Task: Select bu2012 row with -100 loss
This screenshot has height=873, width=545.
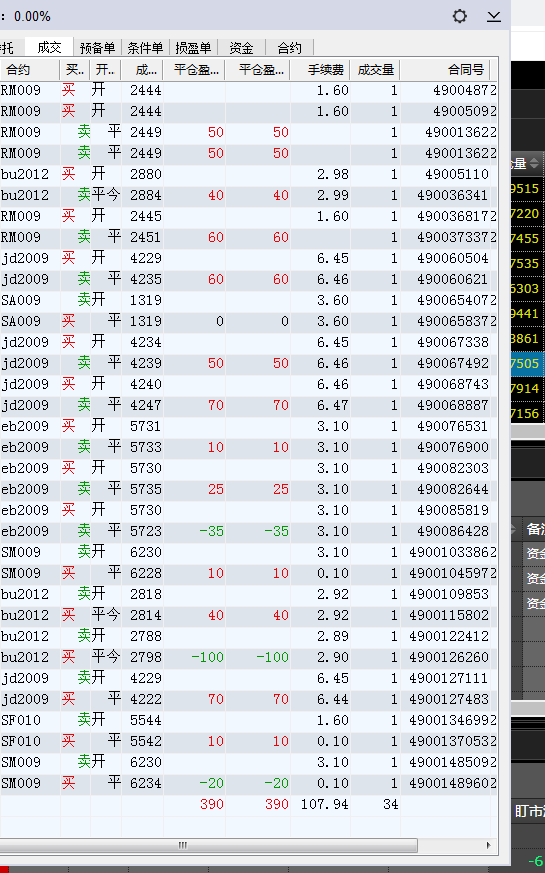Action: 248,657
